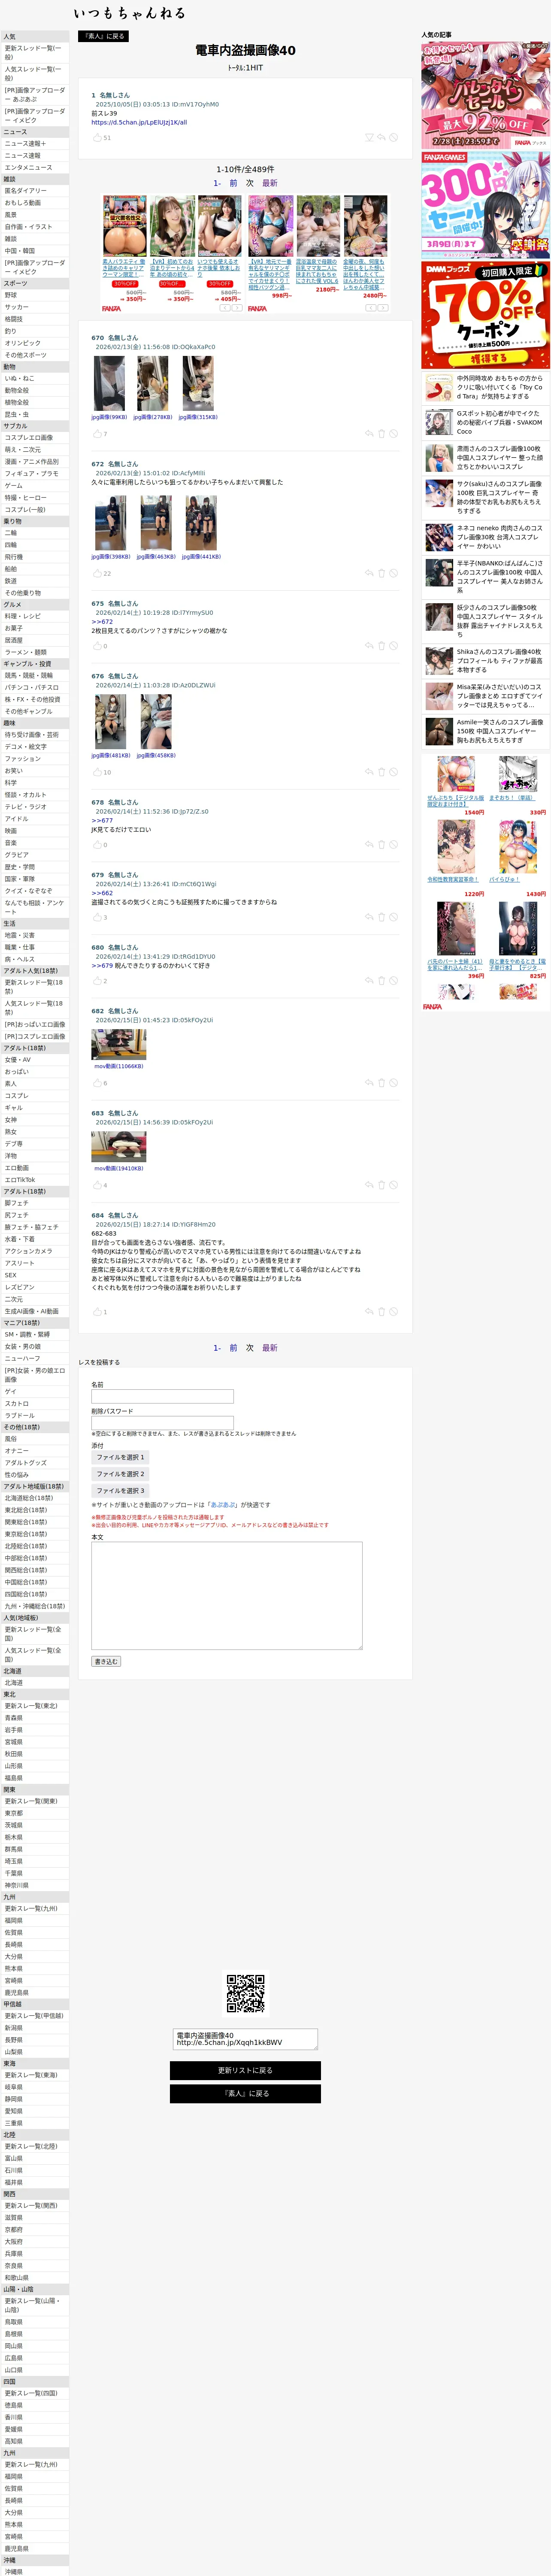Report post 679 with the circle-slash icon
The width and height of the screenshot is (551, 2576).
pos(394,917)
